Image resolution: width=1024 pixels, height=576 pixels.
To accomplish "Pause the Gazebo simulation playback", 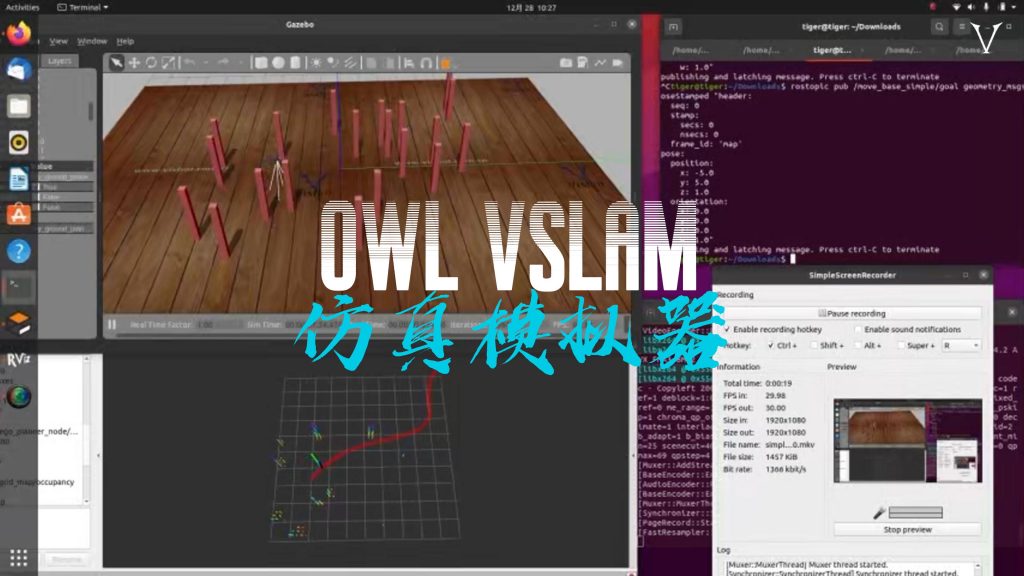I will click(x=113, y=324).
